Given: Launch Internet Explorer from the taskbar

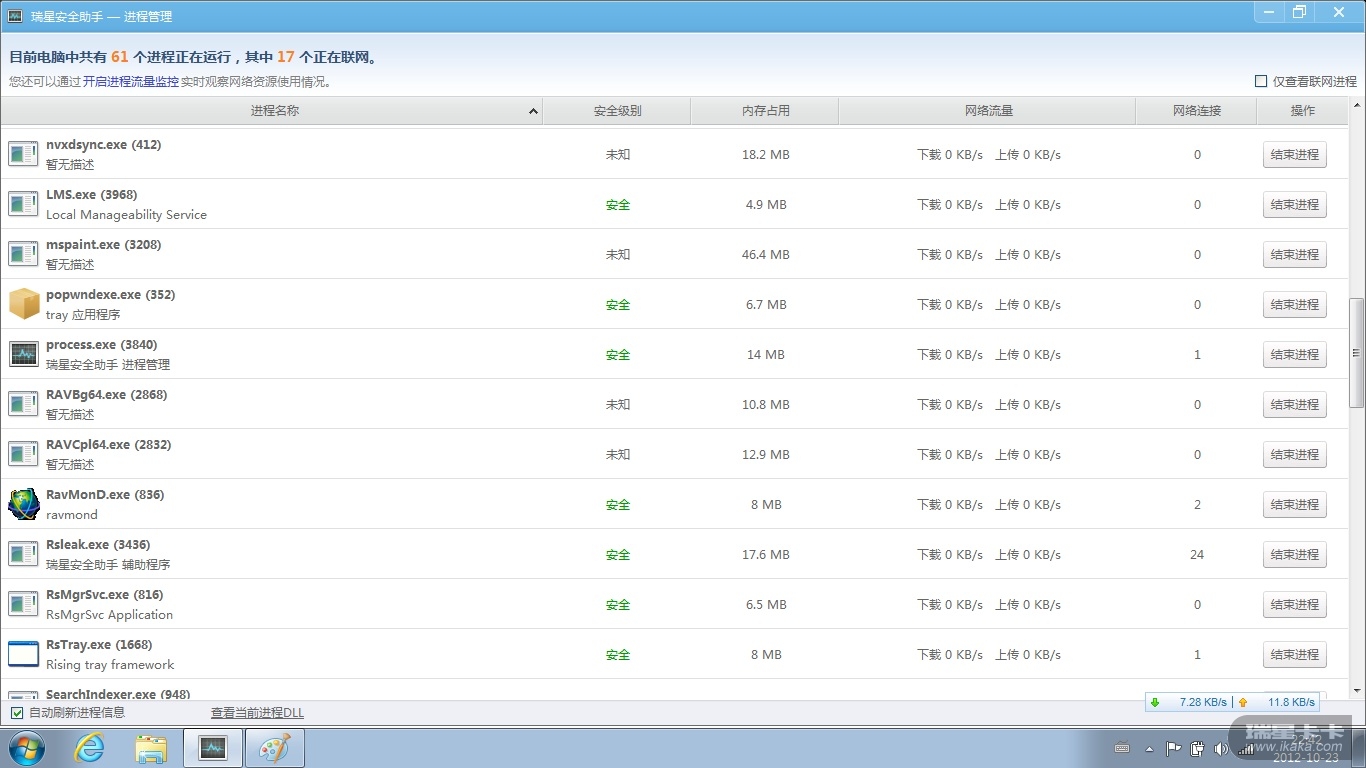Looking at the screenshot, I should point(90,748).
